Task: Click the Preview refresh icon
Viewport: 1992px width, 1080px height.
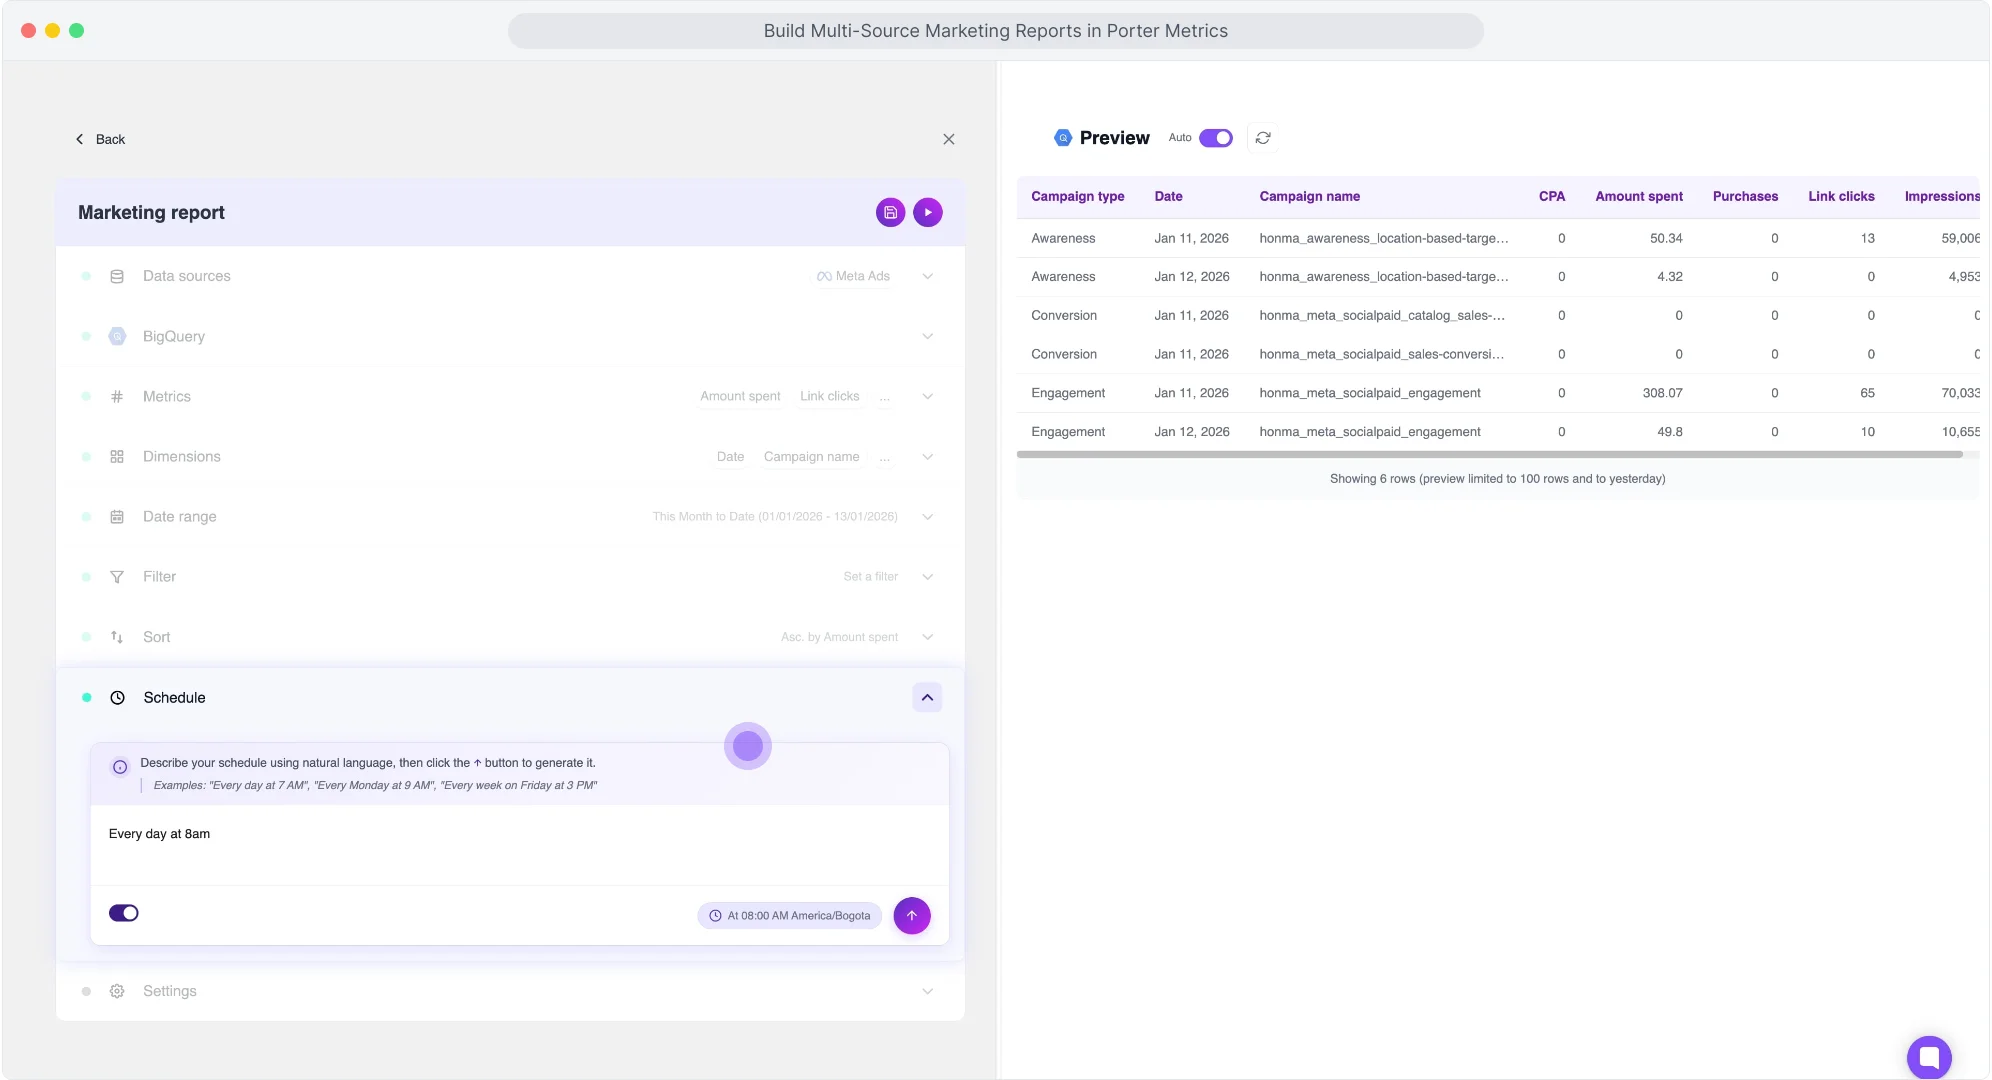Action: click(x=1262, y=137)
